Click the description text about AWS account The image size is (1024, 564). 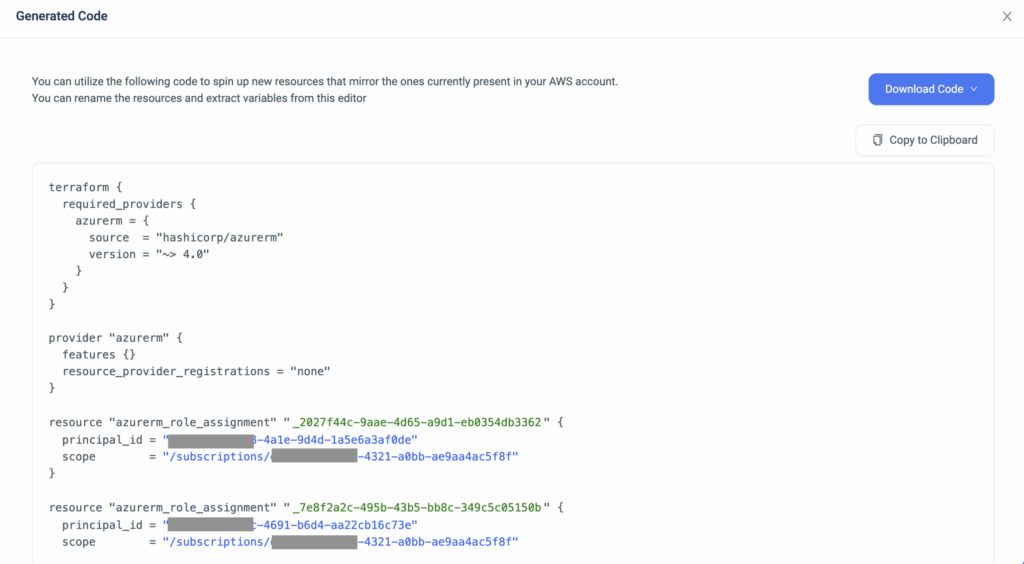pyautogui.click(x=325, y=89)
